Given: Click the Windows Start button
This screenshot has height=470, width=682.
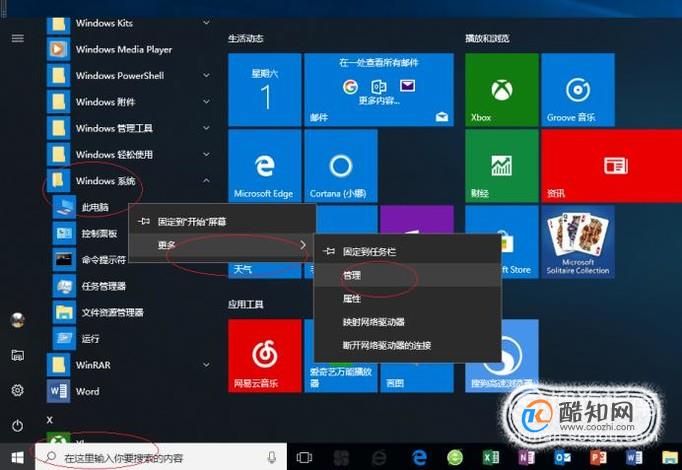Looking at the screenshot, I should point(17,457).
